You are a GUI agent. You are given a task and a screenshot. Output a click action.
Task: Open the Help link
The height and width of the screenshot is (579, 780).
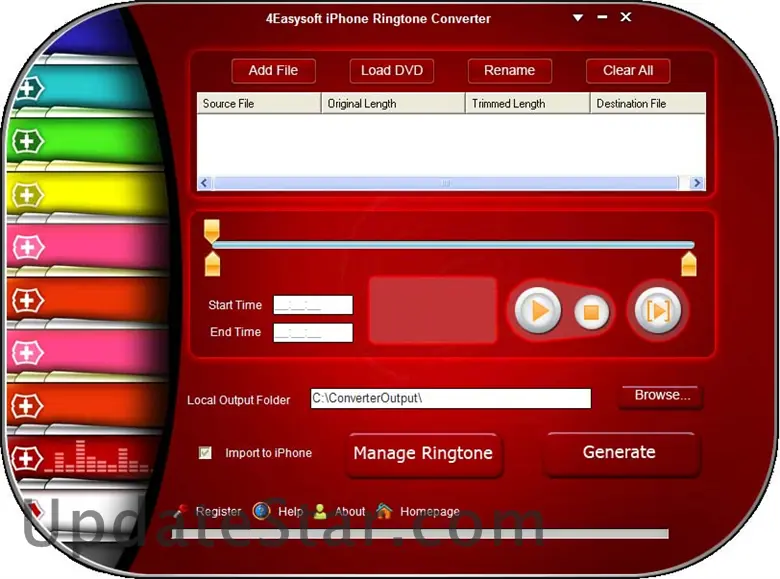click(290, 511)
